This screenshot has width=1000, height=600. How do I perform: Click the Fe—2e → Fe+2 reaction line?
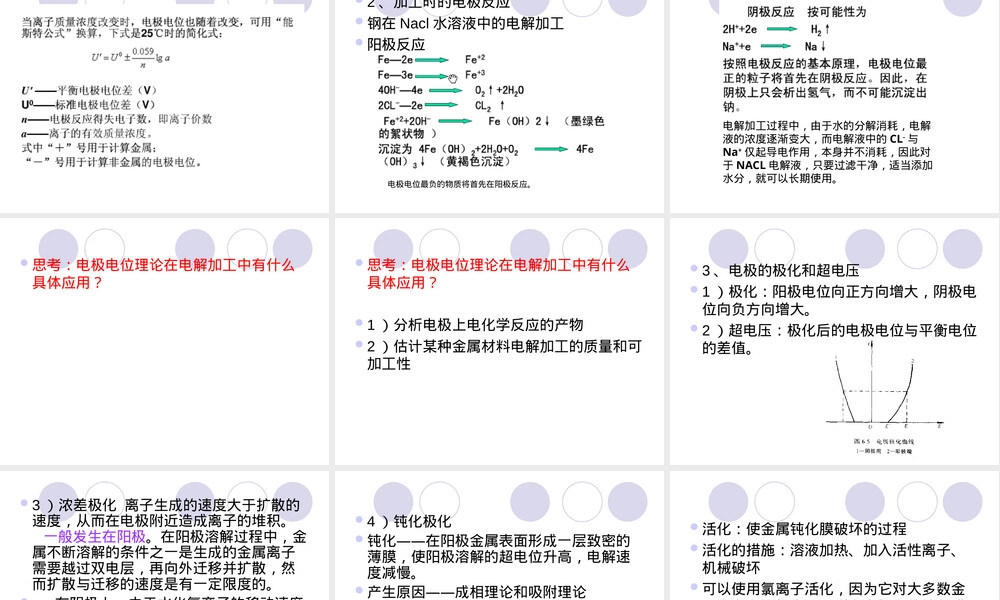click(431, 59)
